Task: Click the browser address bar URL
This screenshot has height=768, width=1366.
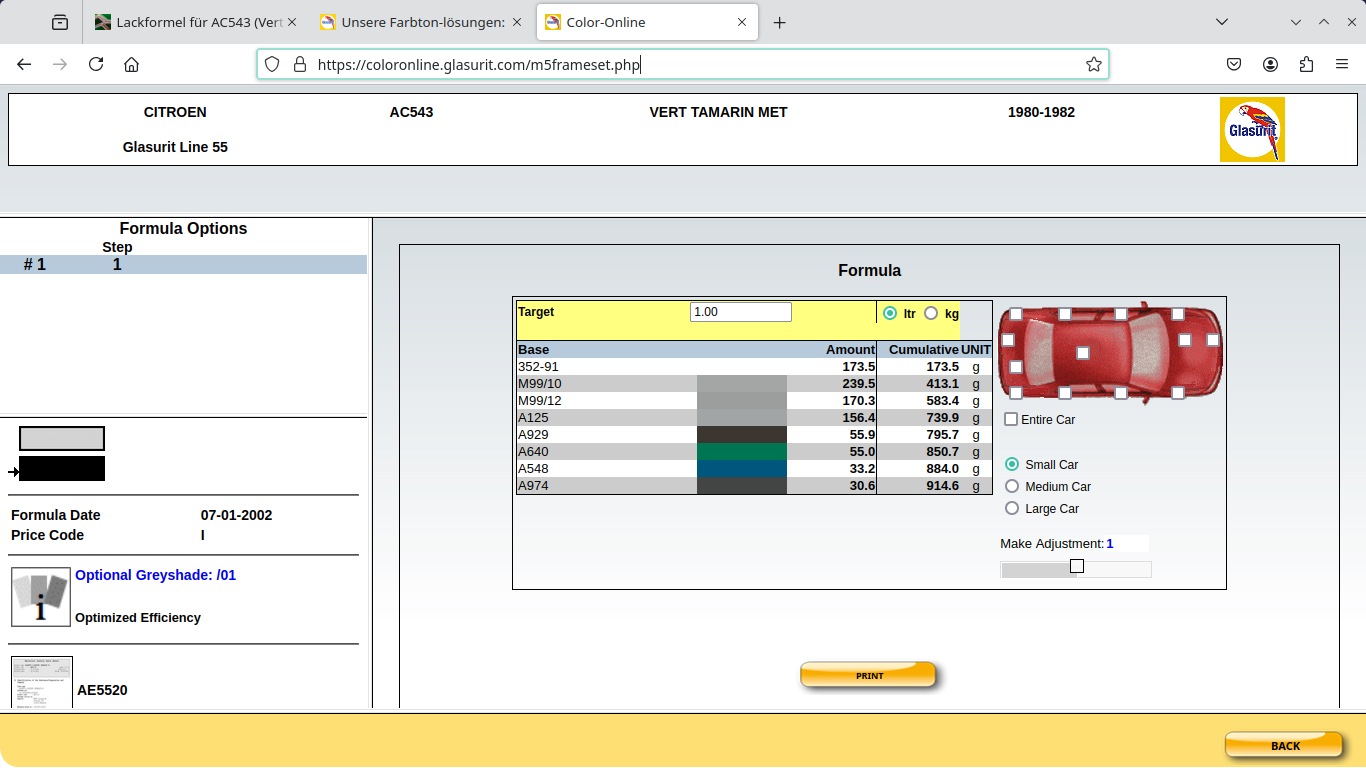Action: pos(478,65)
